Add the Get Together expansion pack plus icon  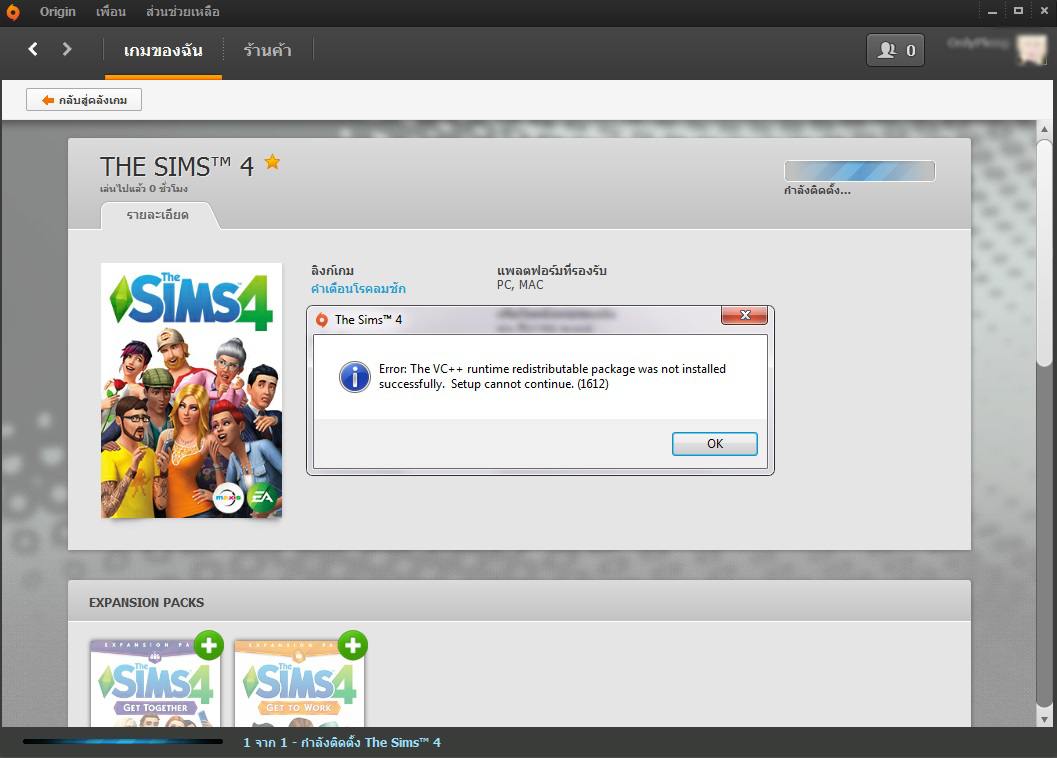tap(209, 645)
